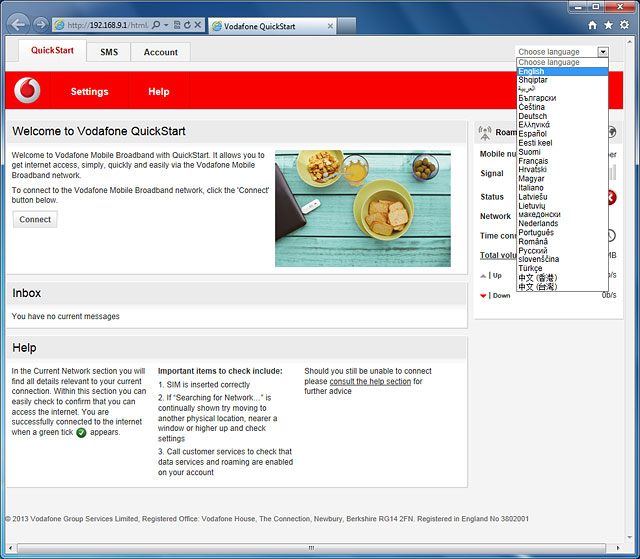This screenshot has height=559, width=640.
Task: Click the Connect button
Action: (x=35, y=220)
